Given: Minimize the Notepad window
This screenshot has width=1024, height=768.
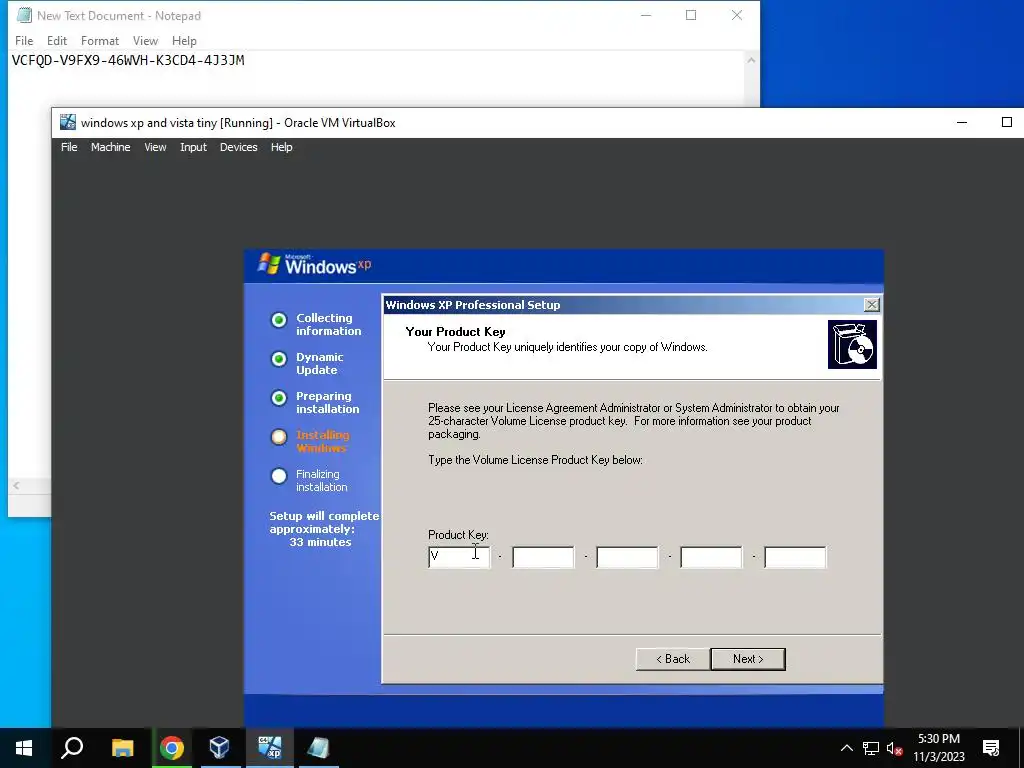Looking at the screenshot, I should tap(646, 15).
